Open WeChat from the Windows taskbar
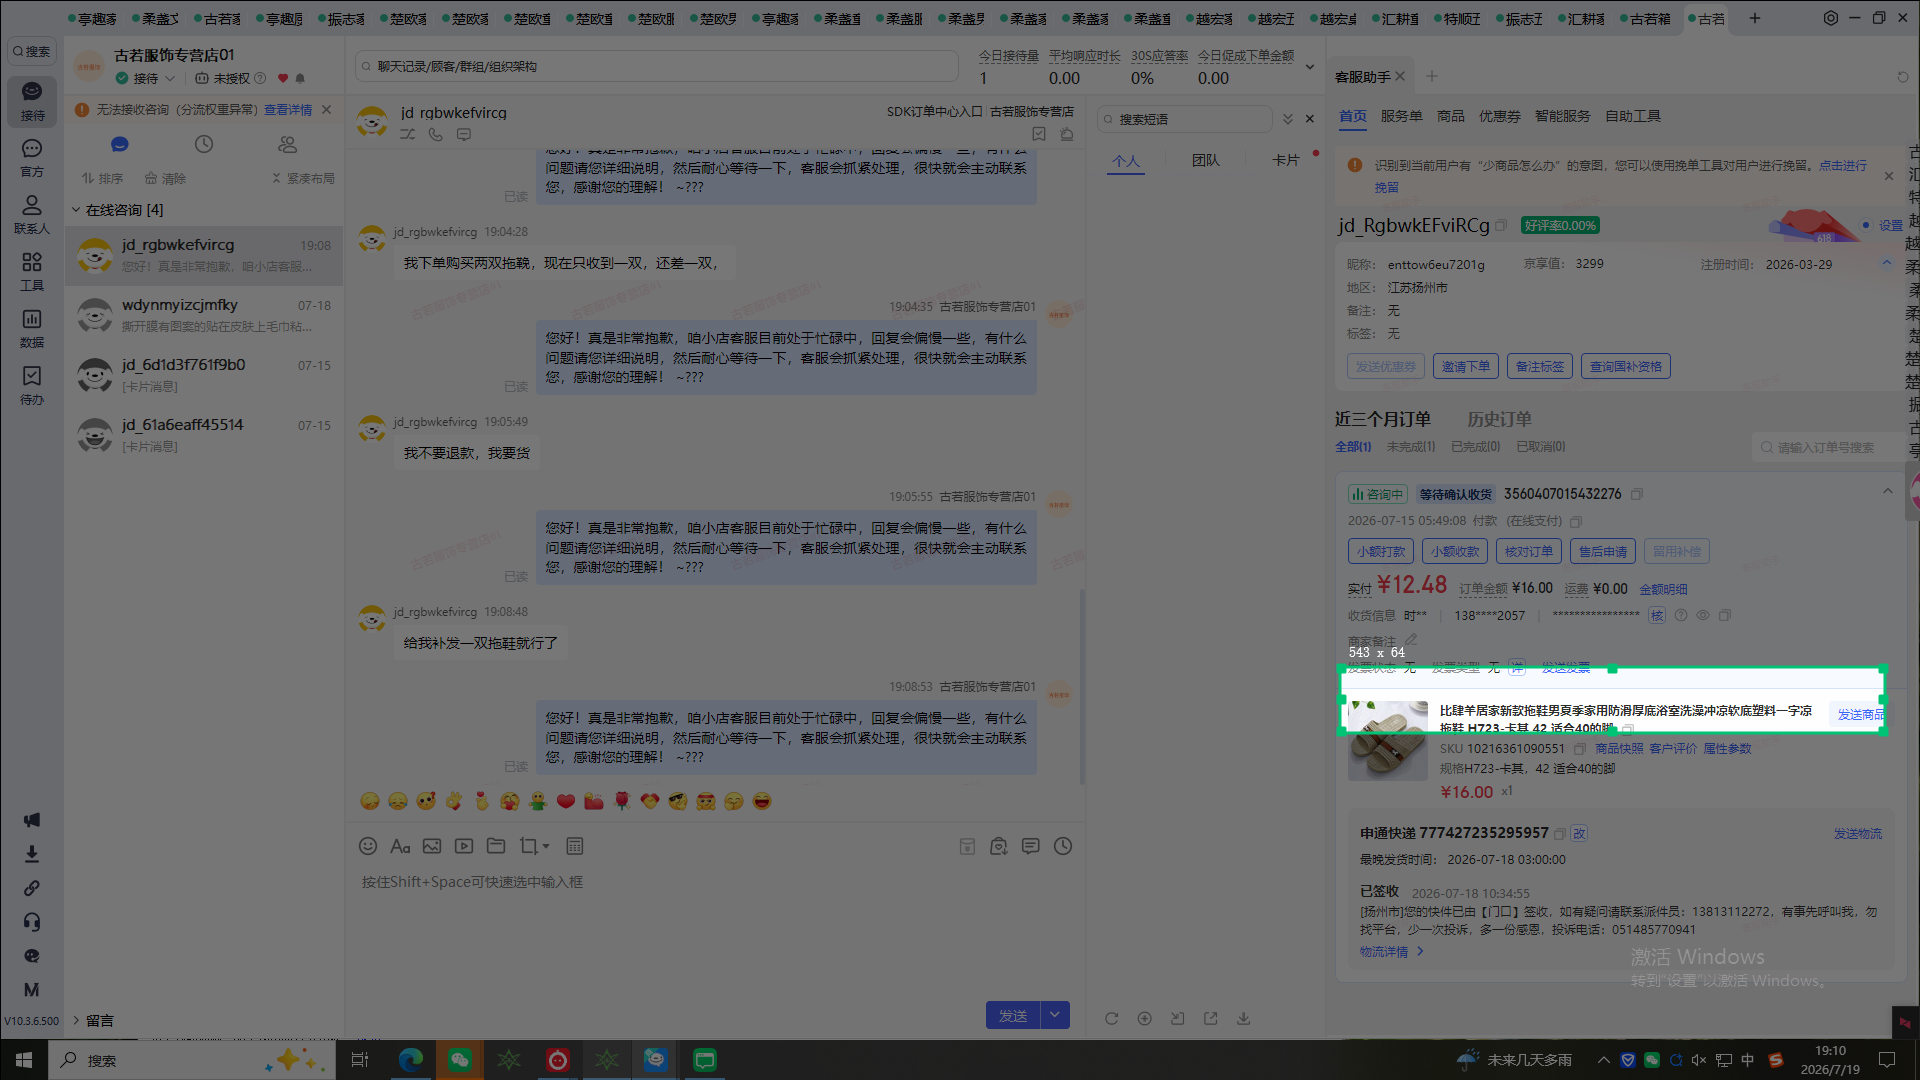The width and height of the screenshot is (1920, 1080). pyautogui.click(x=459, y=1060)
